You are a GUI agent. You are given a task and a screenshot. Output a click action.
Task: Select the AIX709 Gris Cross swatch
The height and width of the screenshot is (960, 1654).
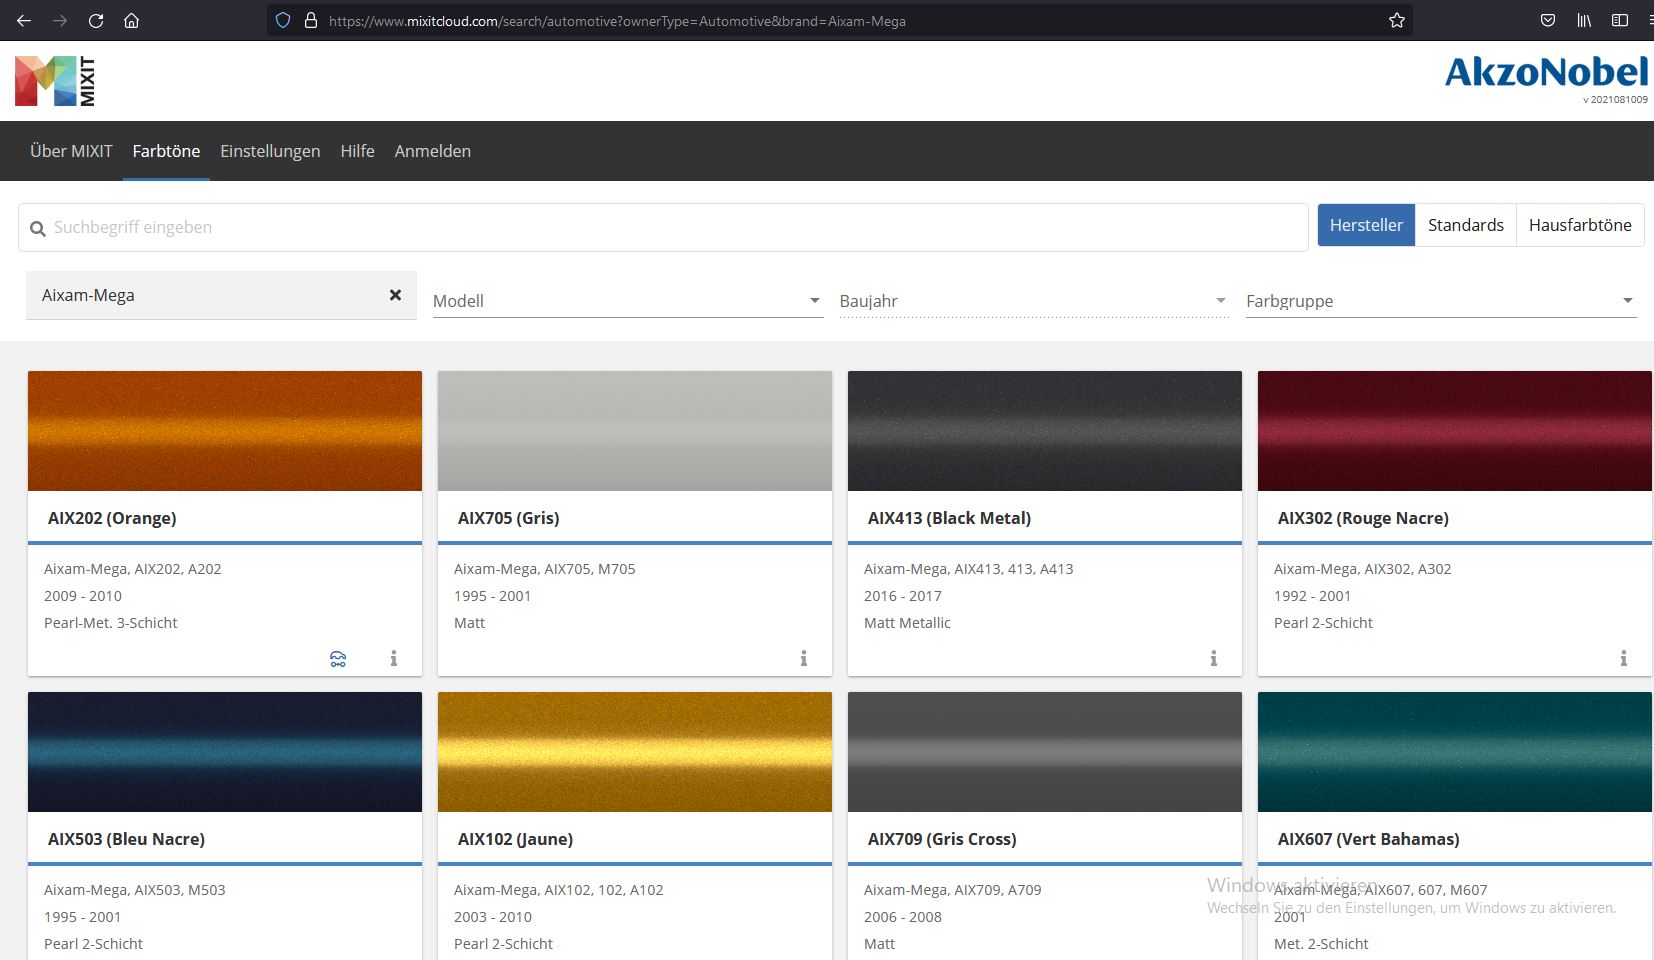(1045, 752)
